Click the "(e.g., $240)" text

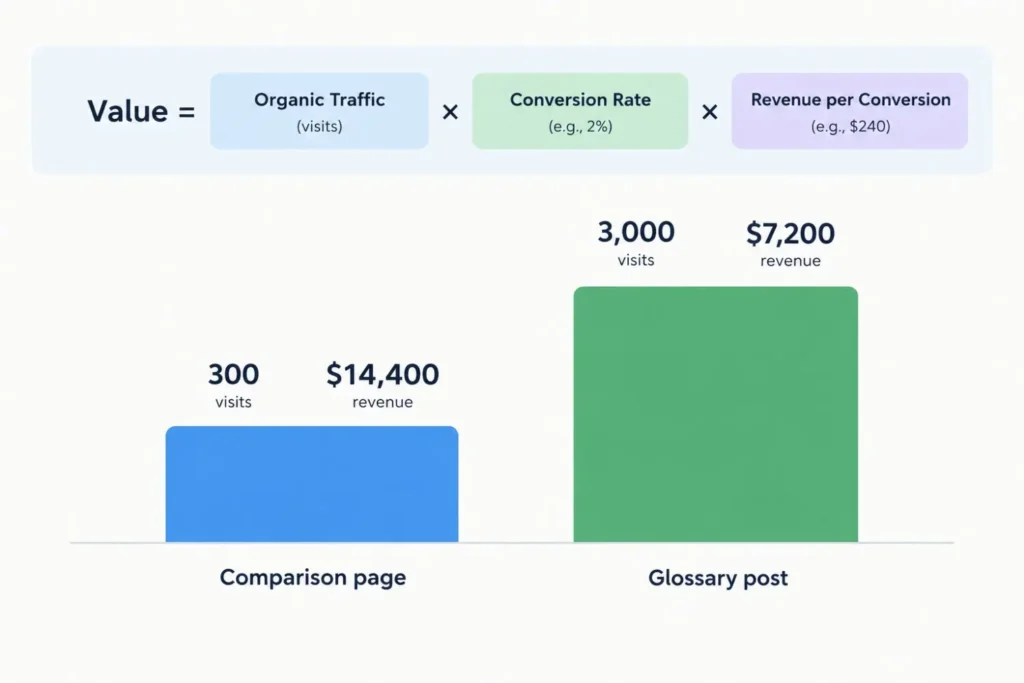[x=850, y=127]
